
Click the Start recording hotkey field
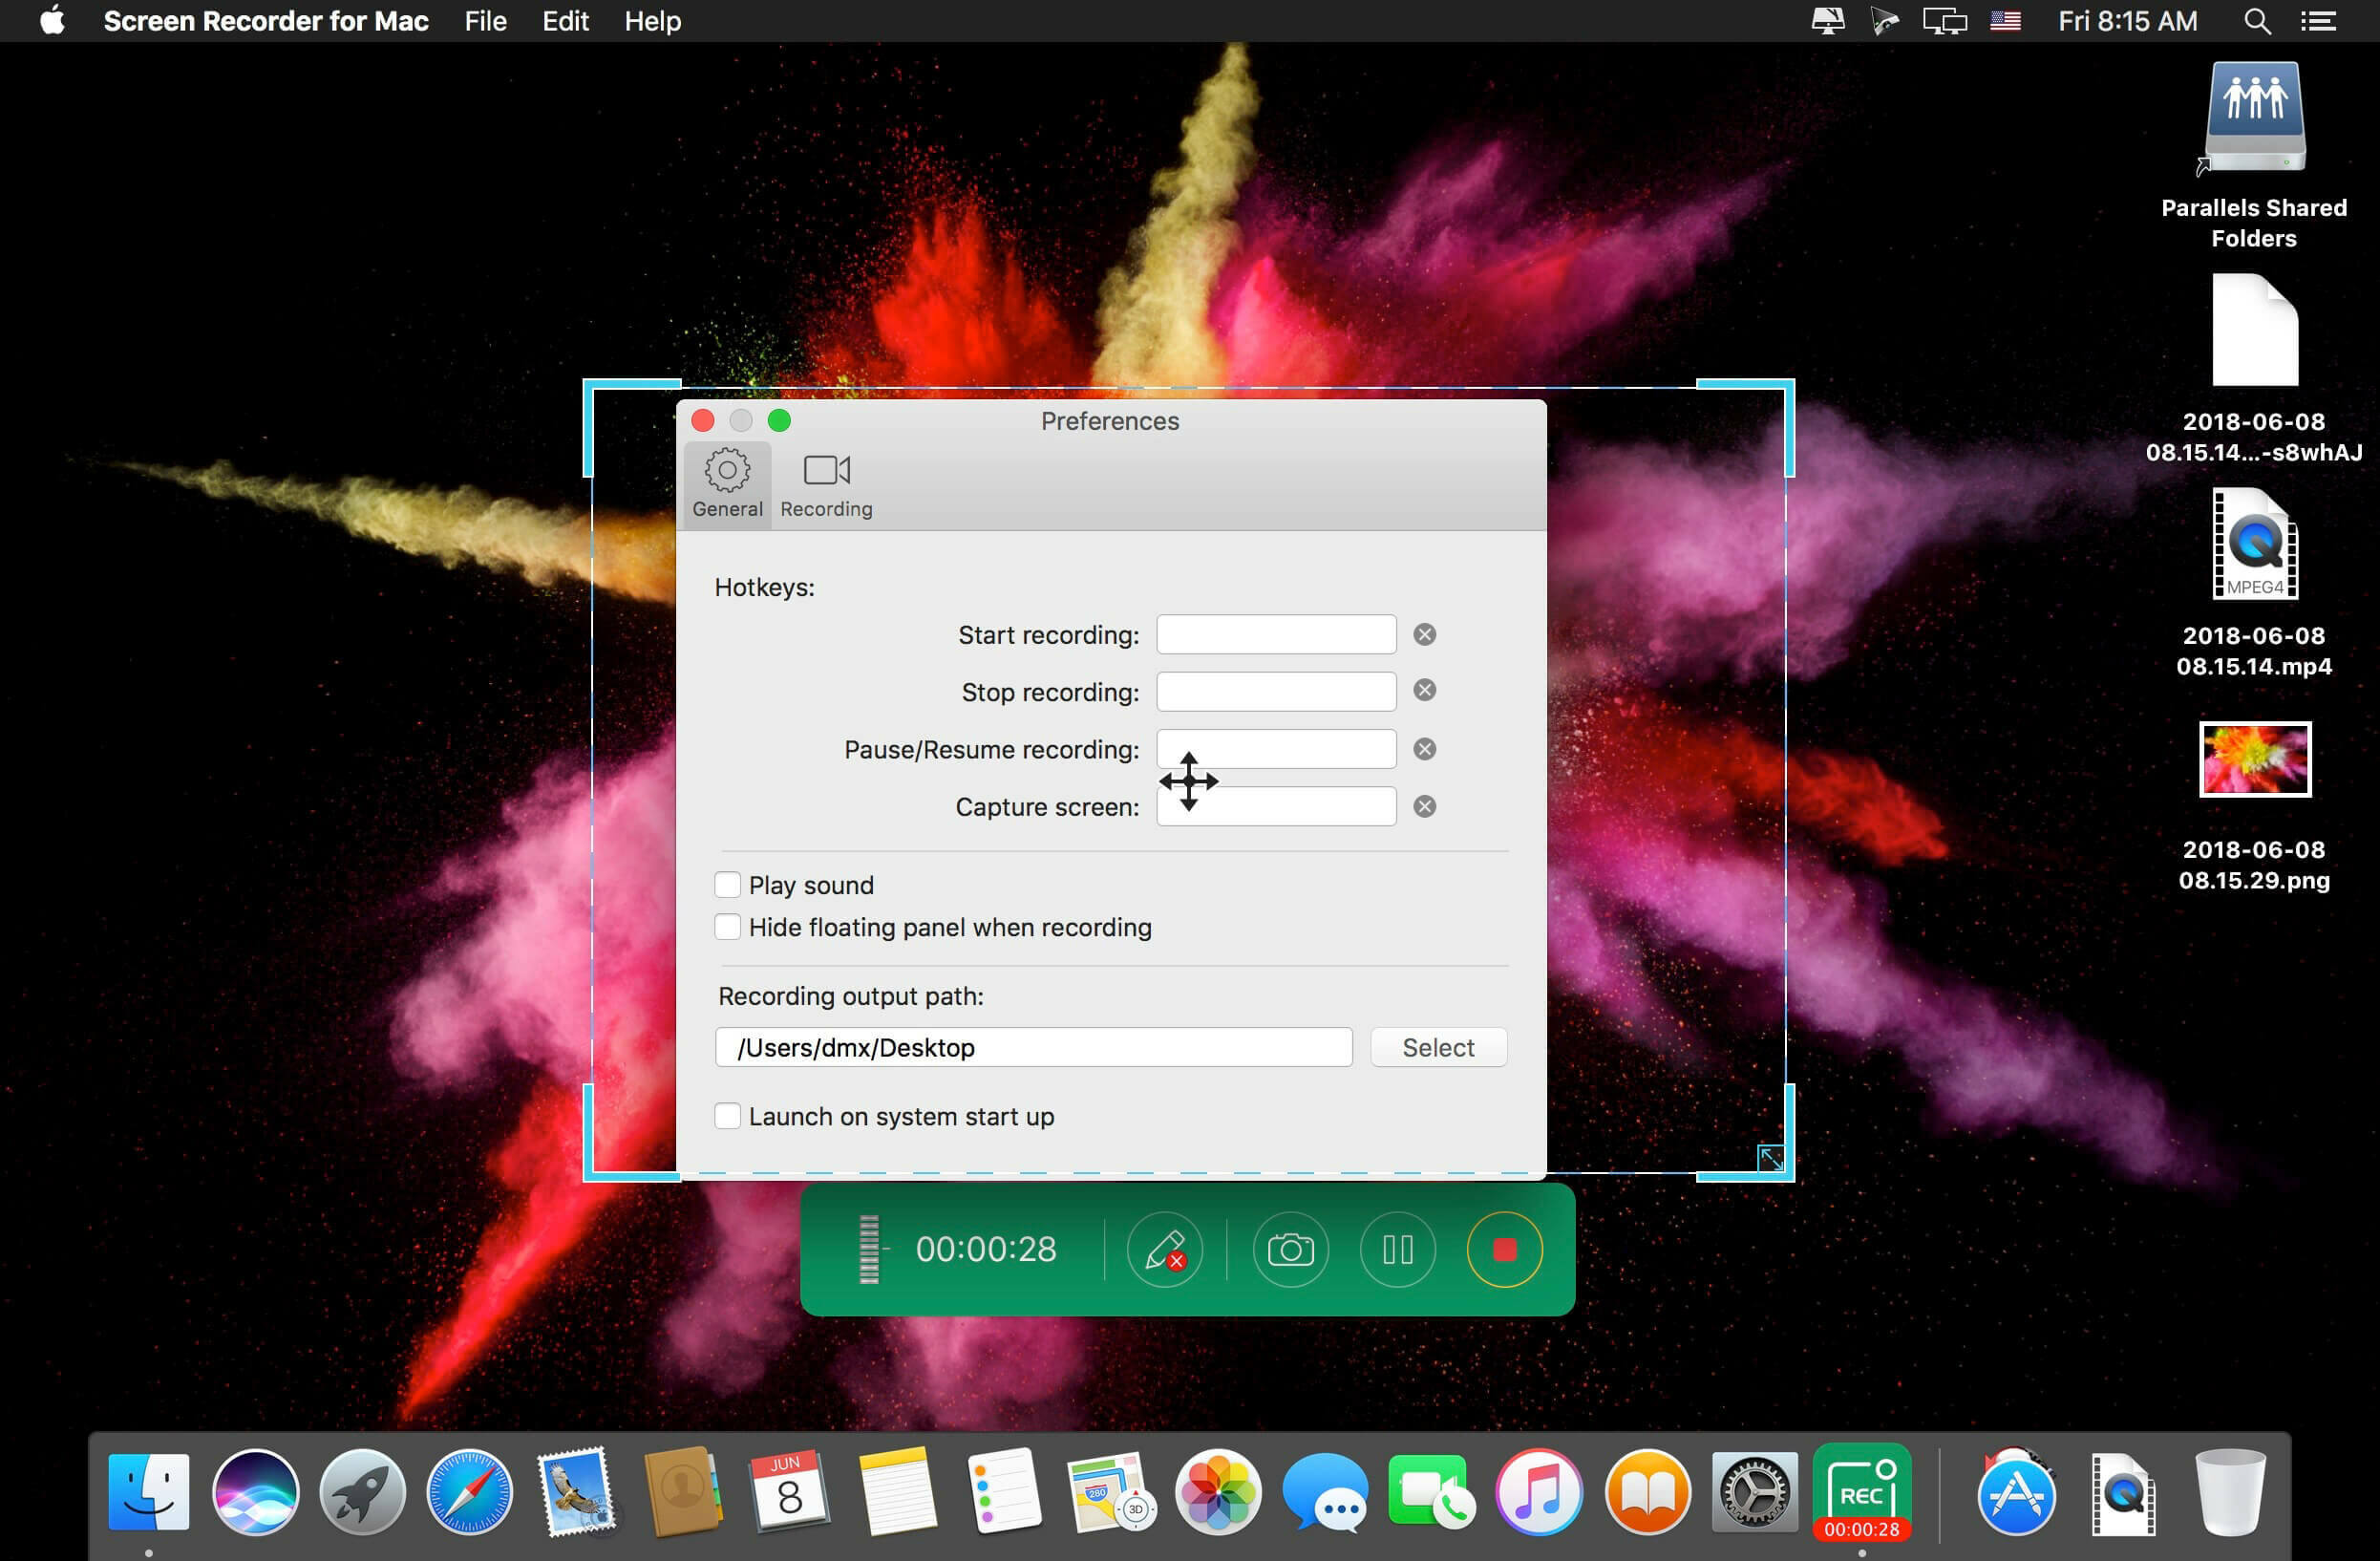(x=1276, y=634)
